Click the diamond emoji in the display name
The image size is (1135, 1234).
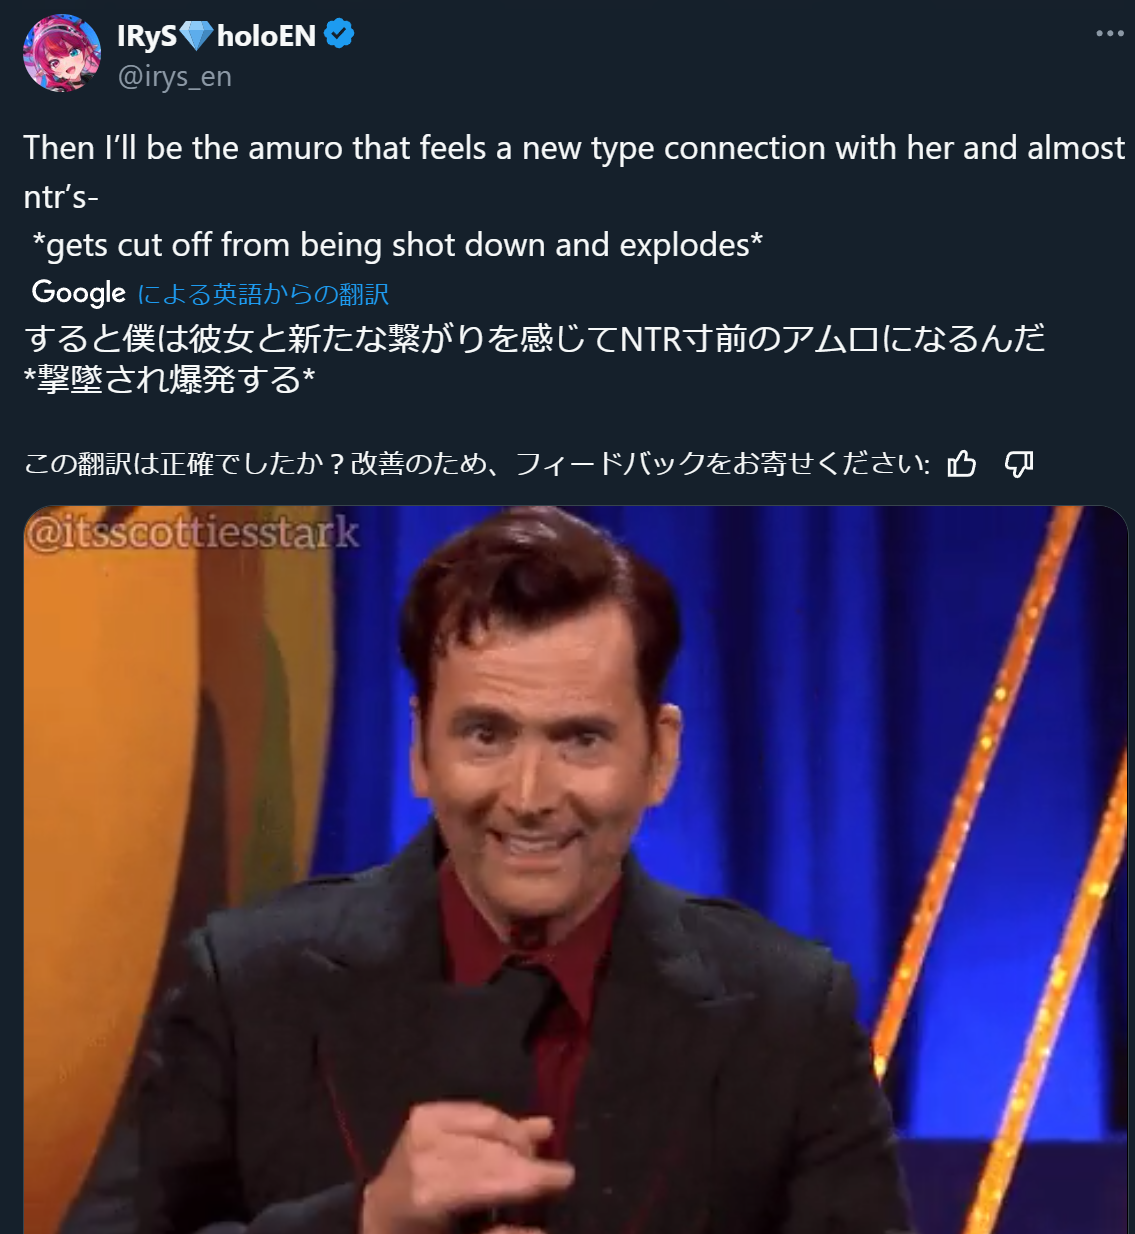pos(196,36)
